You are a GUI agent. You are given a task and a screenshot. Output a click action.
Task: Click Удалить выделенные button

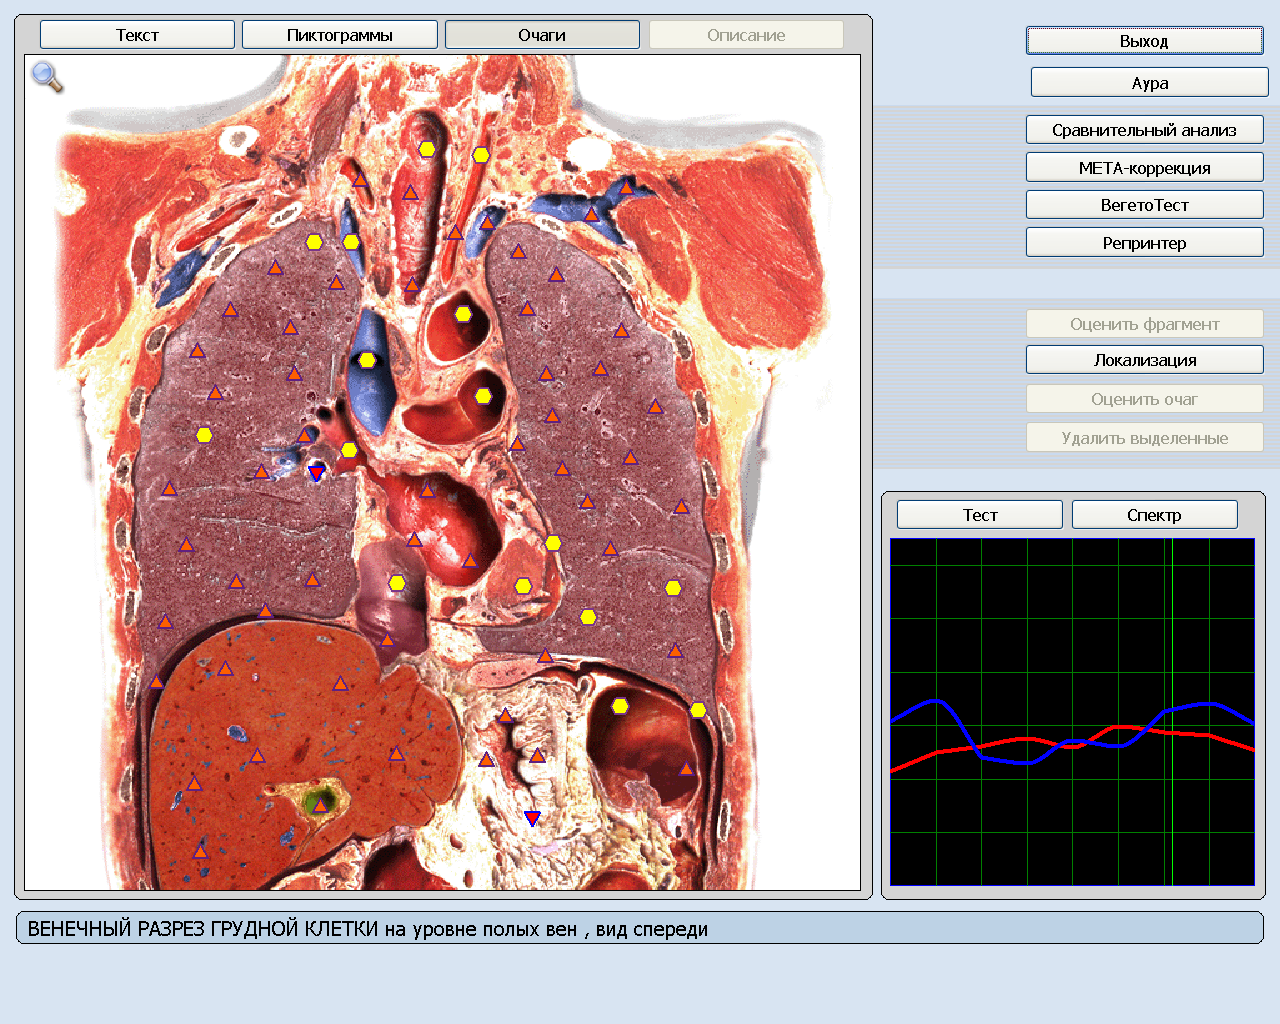coord(1144,438)
